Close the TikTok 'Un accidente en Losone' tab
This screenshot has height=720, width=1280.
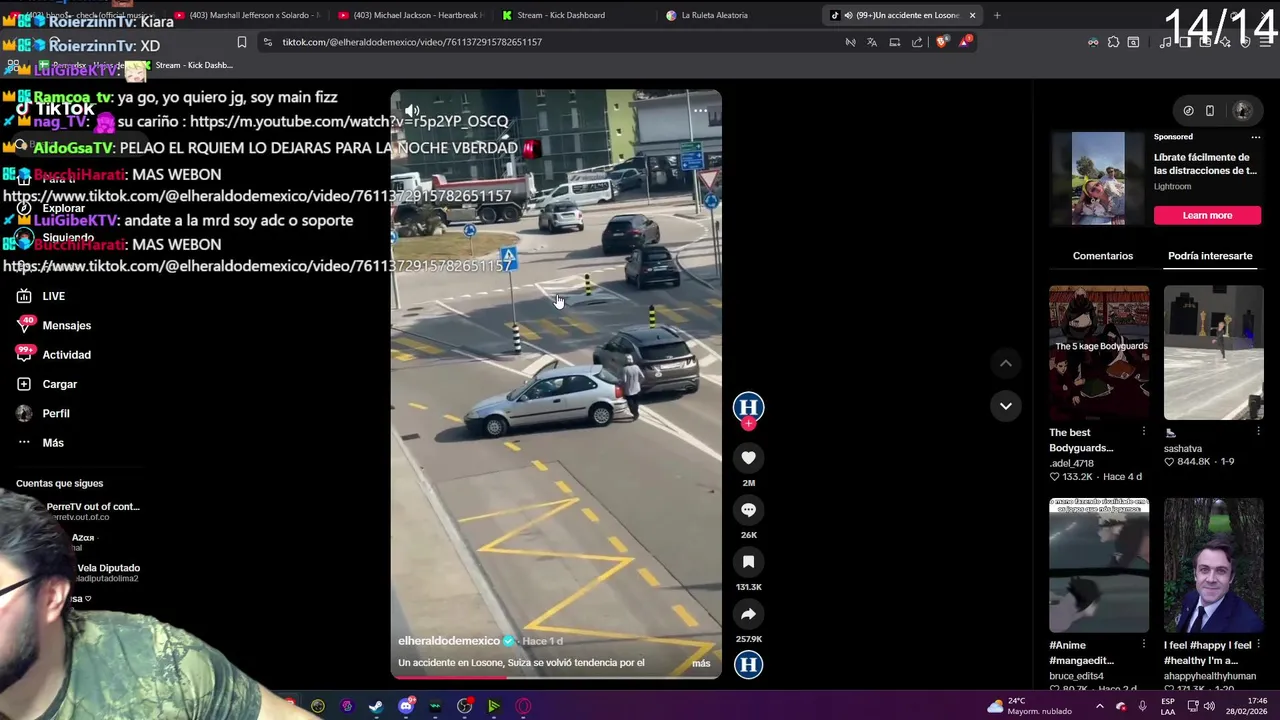pos(972,15)
